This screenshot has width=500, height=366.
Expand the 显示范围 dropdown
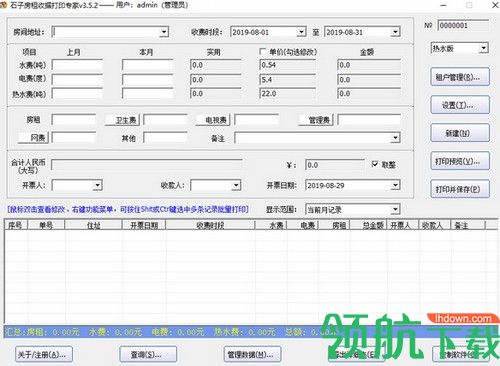tap(395, 210)
